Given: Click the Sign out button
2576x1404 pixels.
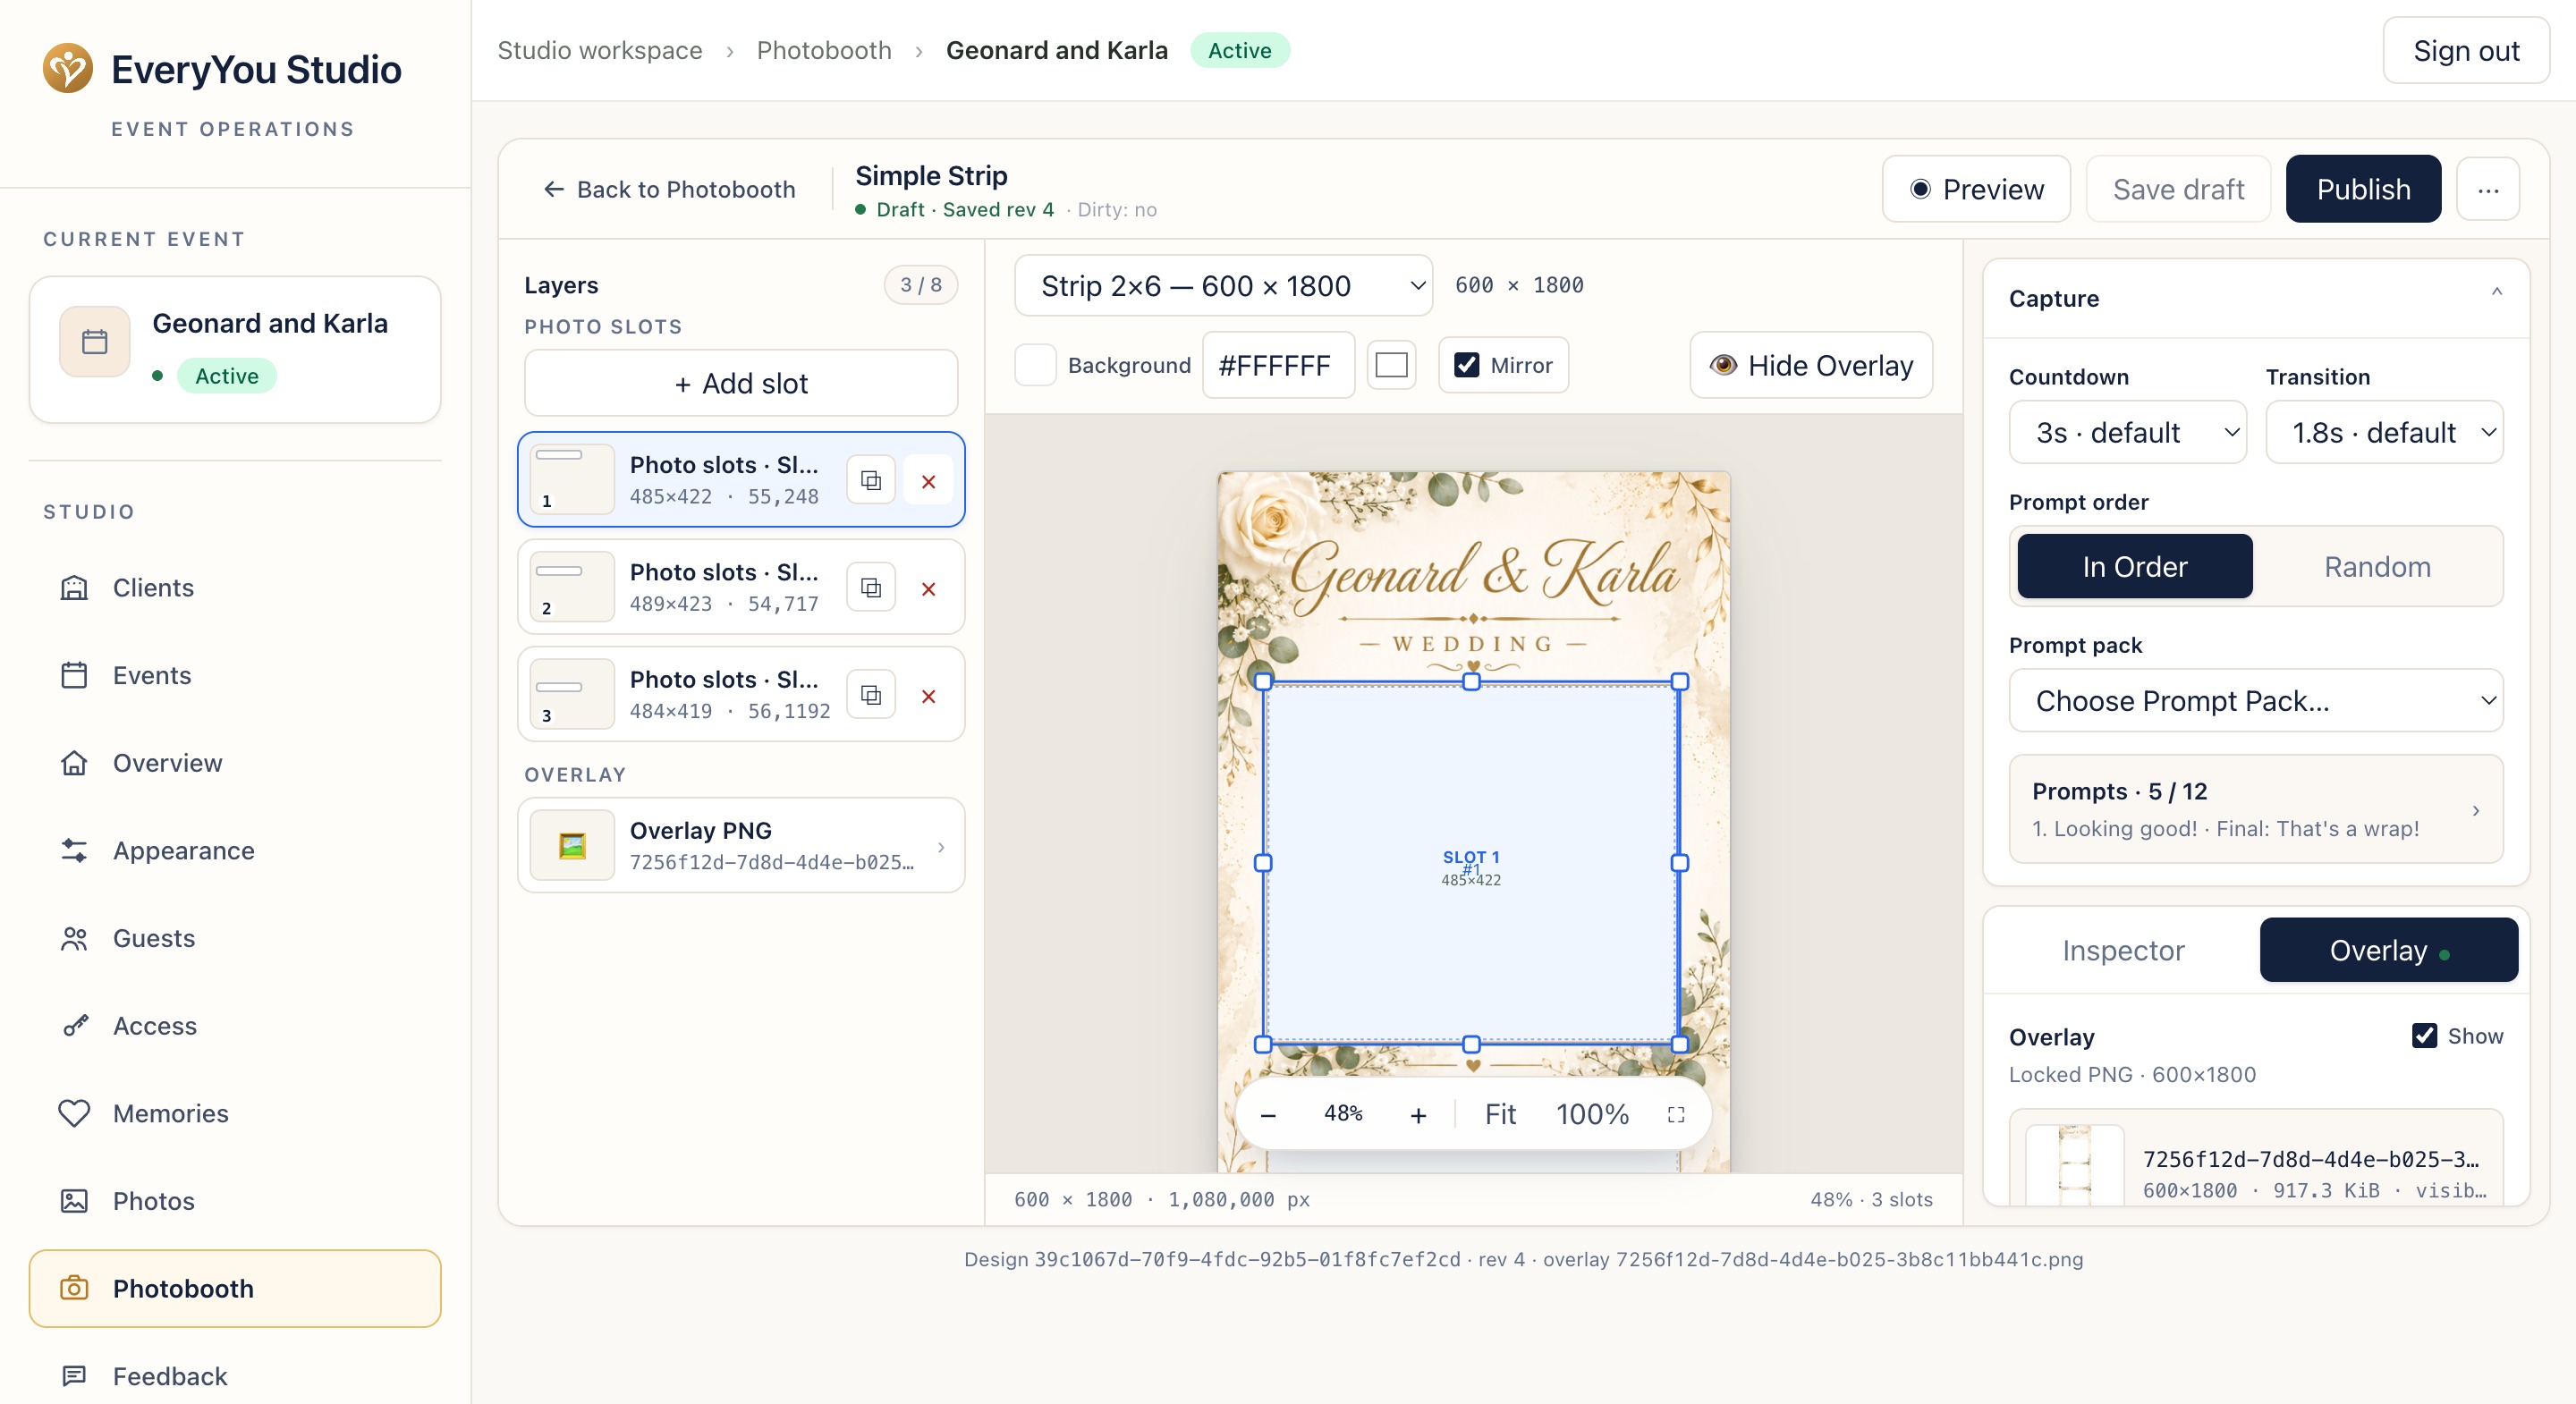Looking at the screenshot, I should (x=2466, y=50).
